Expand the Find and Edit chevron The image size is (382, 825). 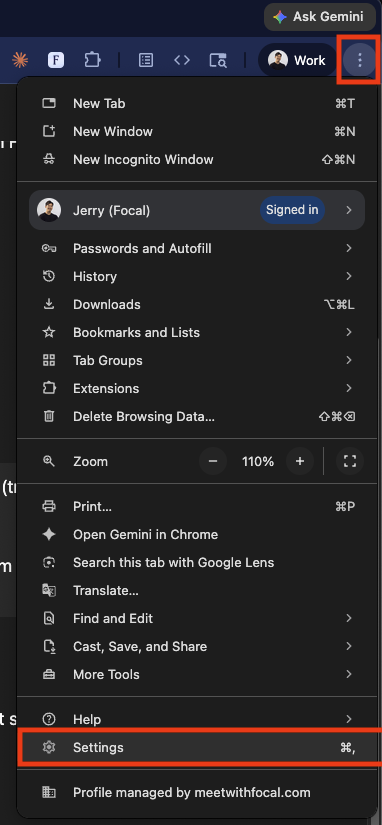tap(348, 618)
